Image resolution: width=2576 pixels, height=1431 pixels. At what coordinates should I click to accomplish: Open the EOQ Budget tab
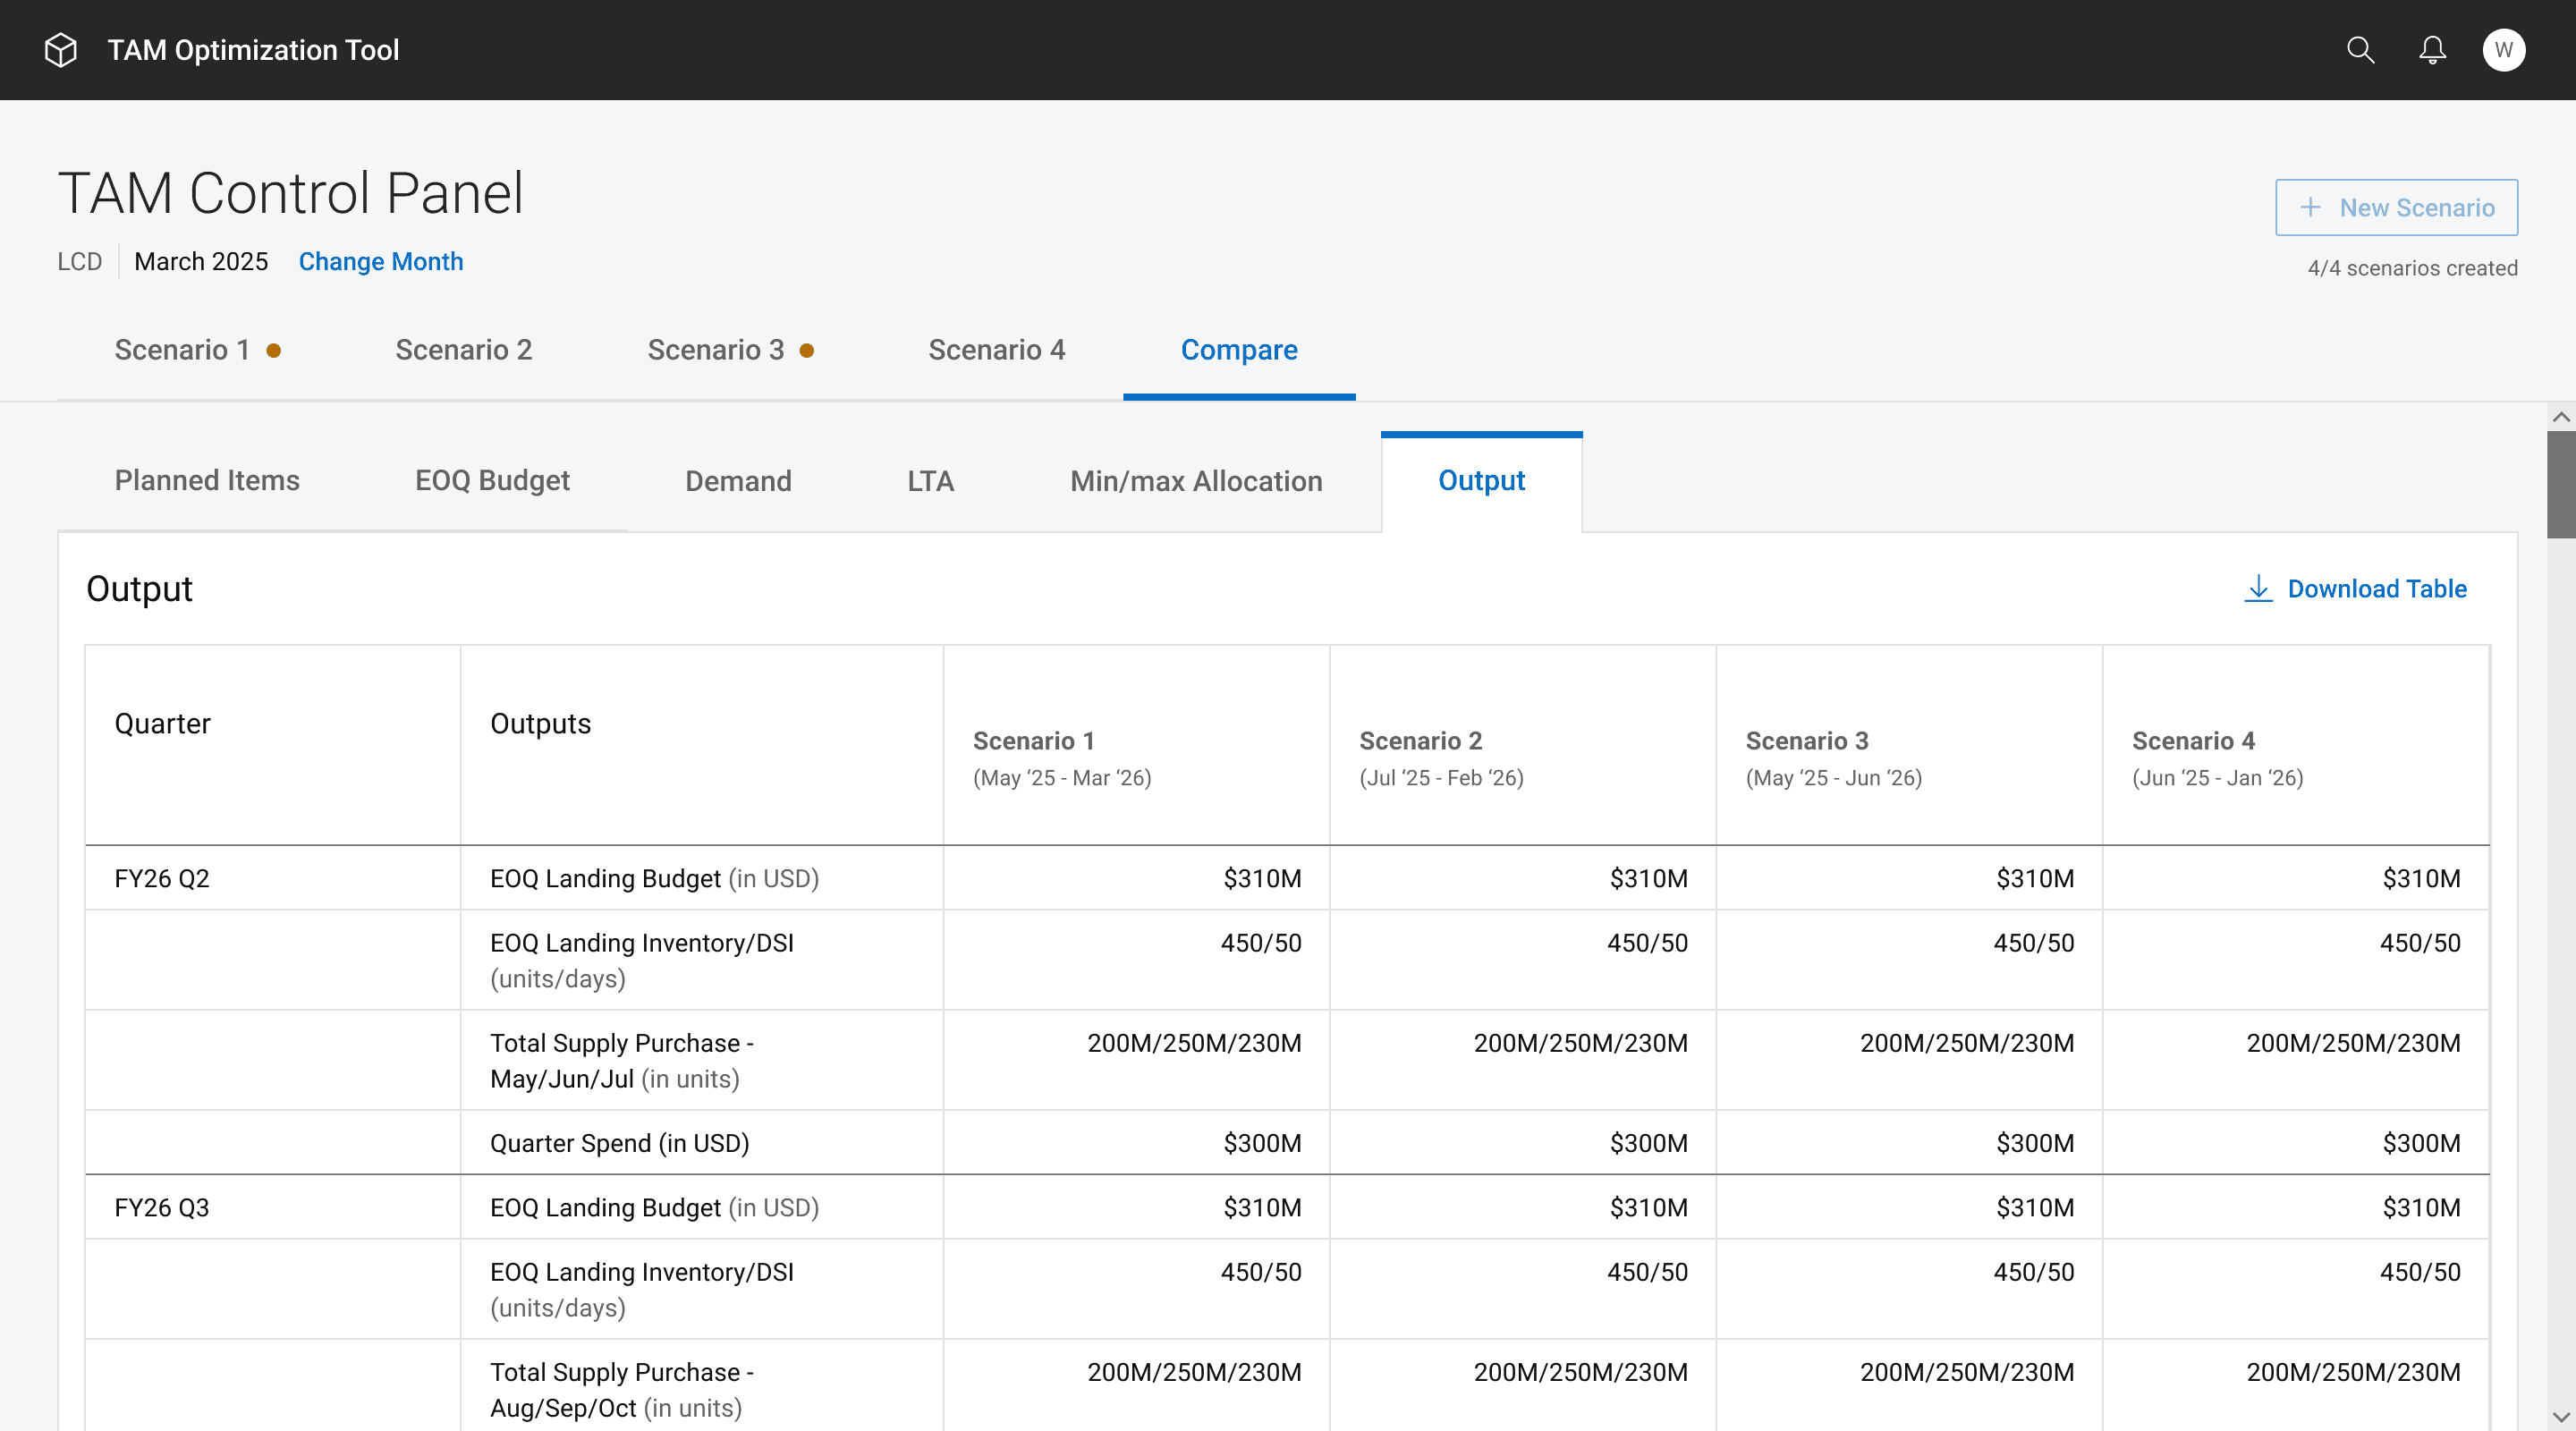[492, 481]
